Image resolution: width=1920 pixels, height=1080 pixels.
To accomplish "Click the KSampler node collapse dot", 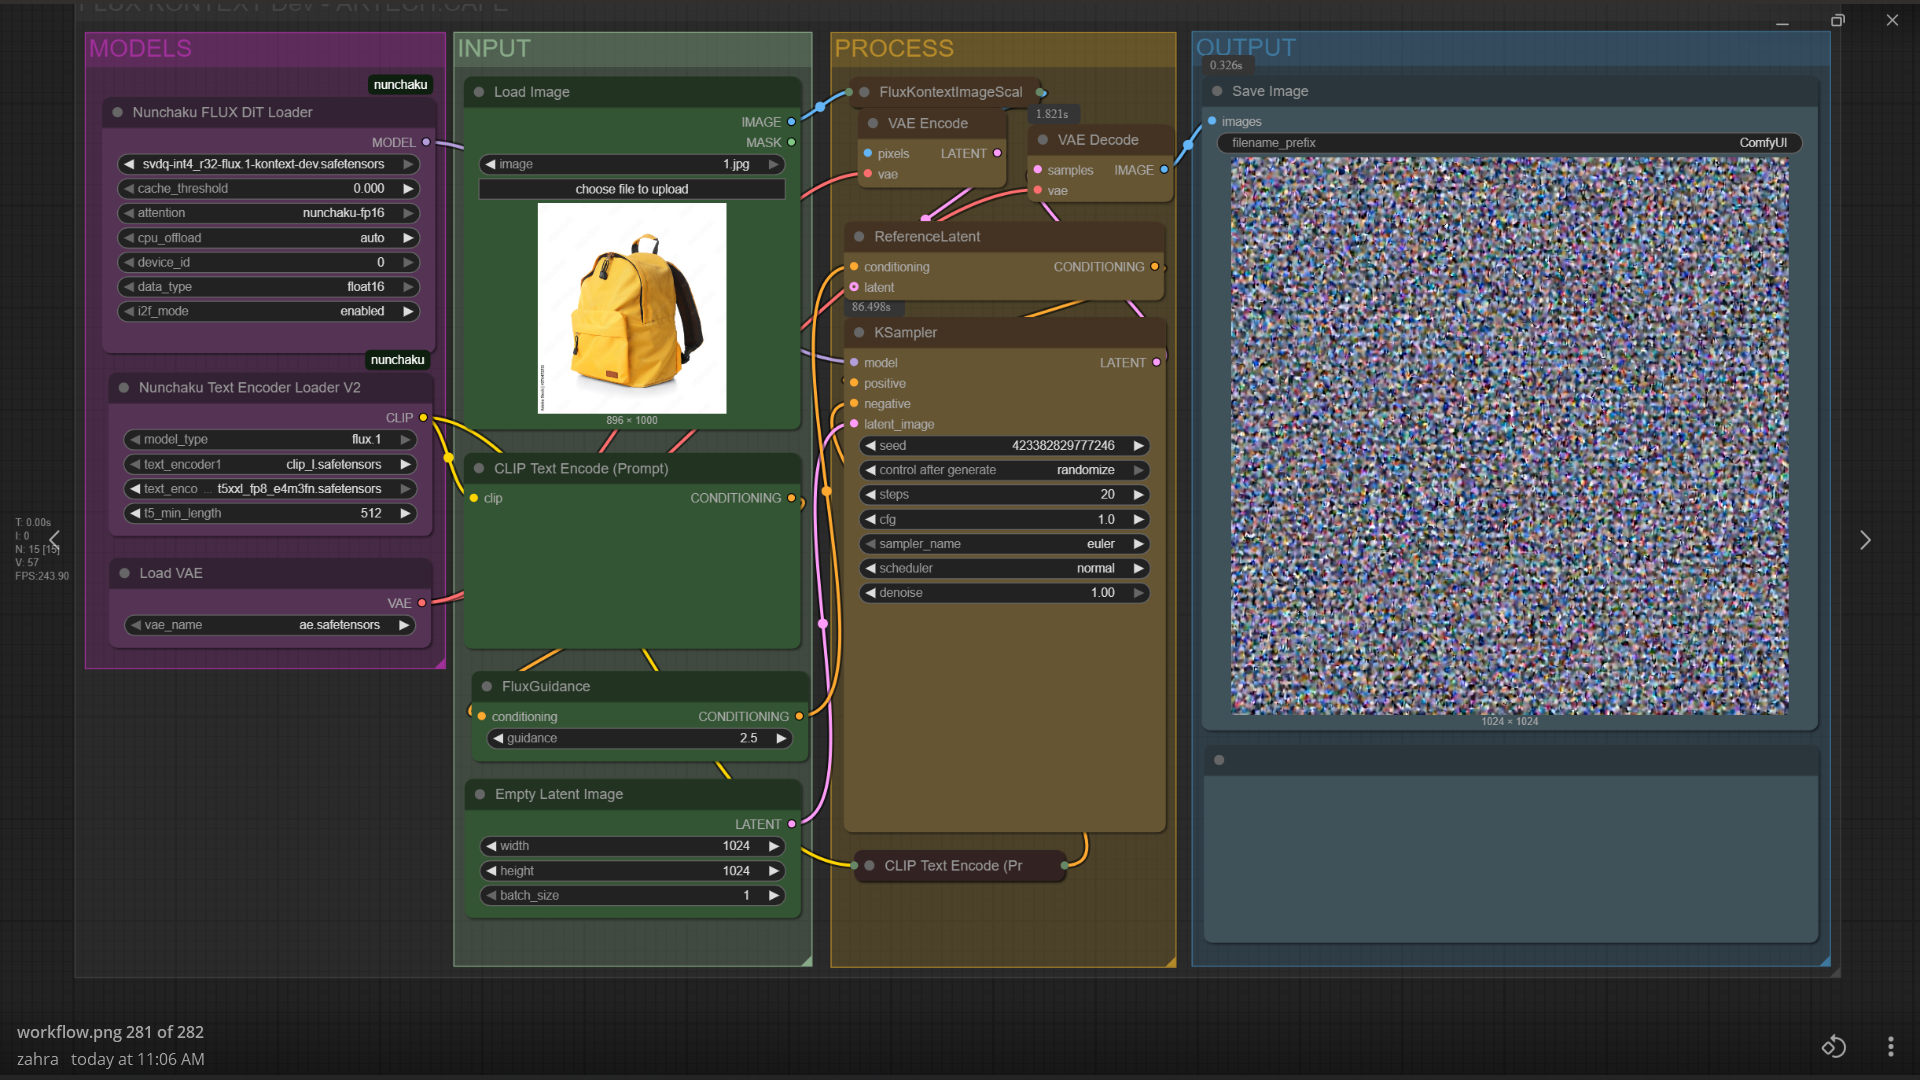I will [x=859, y=332].
